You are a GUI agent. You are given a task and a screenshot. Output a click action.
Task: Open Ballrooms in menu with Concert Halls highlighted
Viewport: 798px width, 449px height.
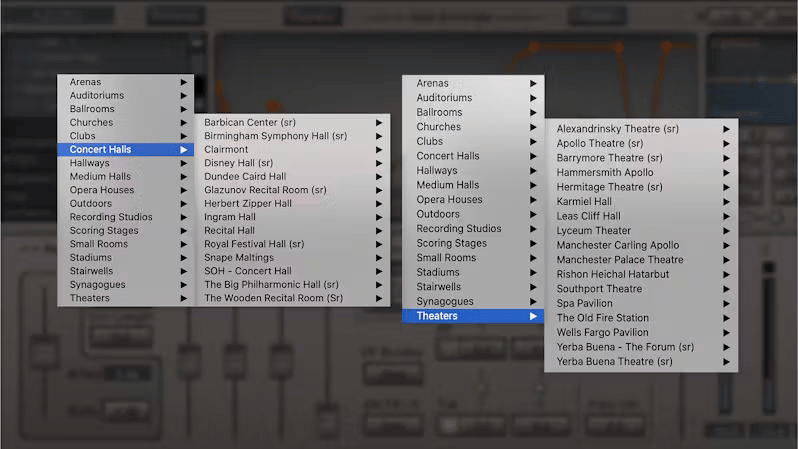(126, 109)
